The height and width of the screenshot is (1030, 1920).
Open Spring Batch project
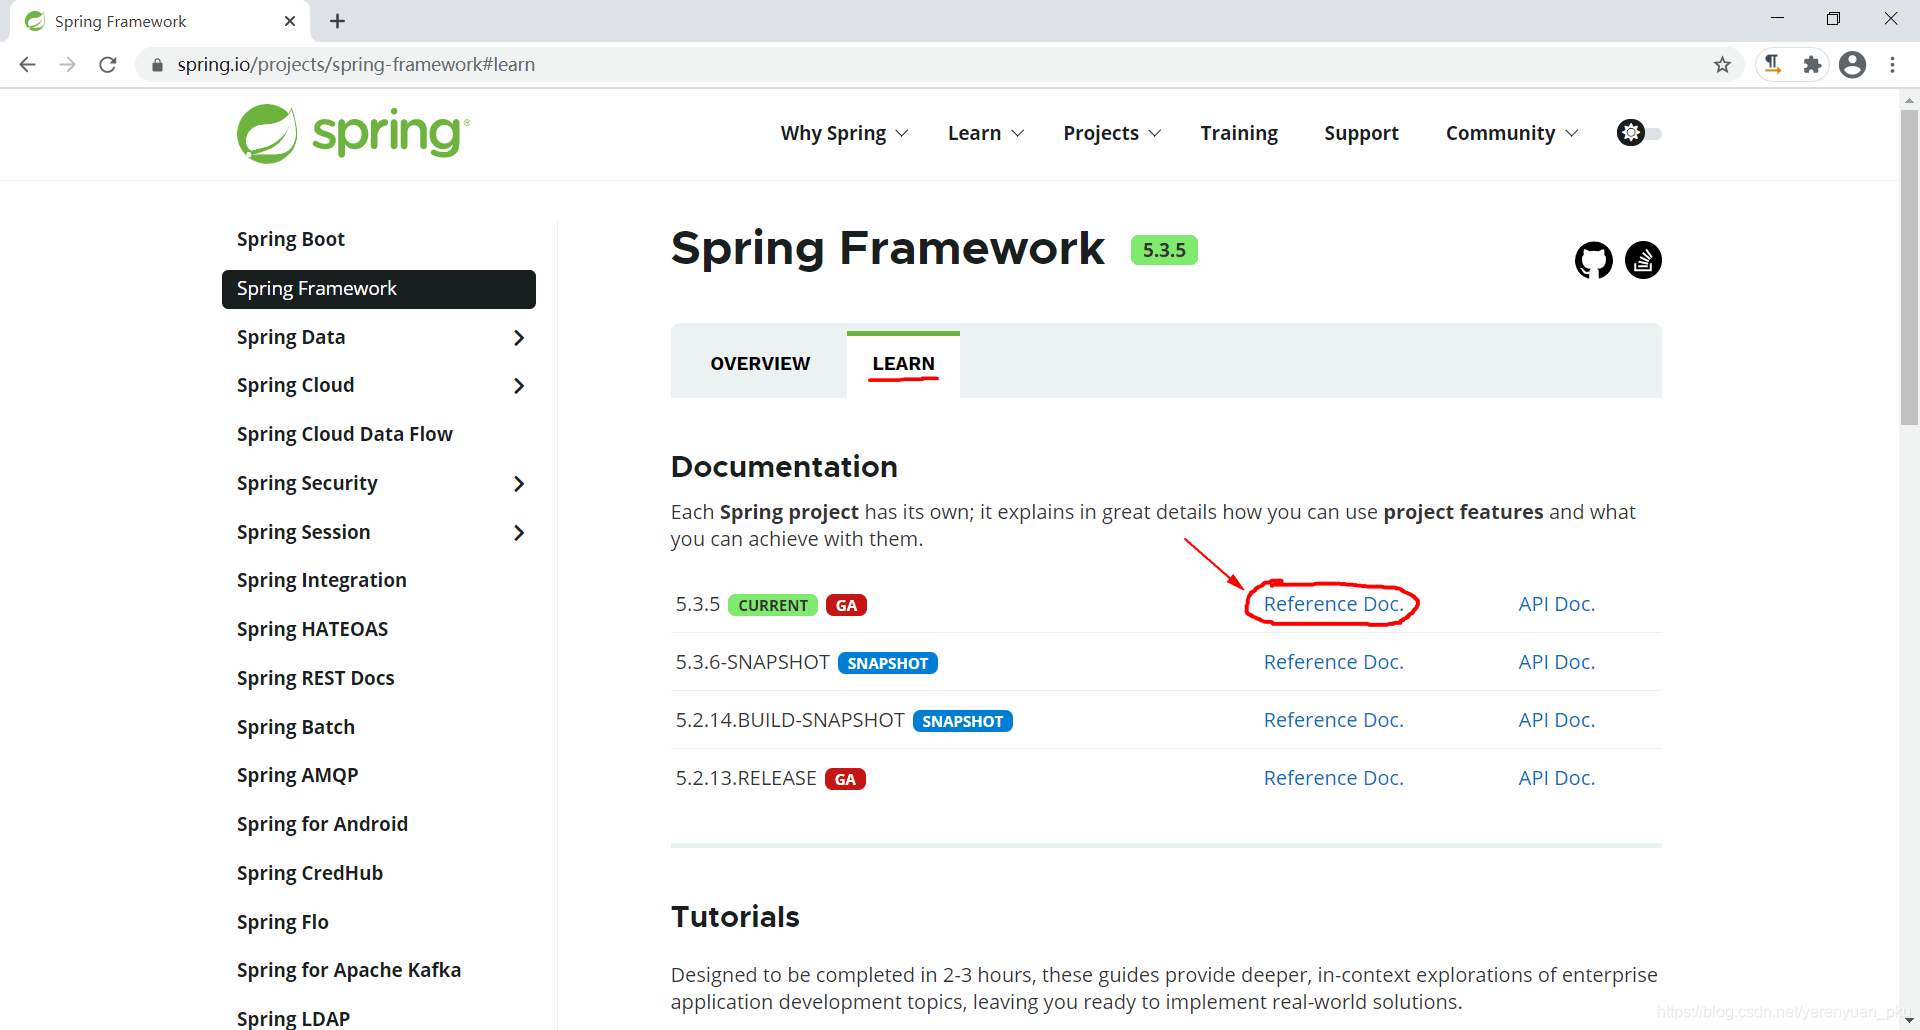click(296, 727)
